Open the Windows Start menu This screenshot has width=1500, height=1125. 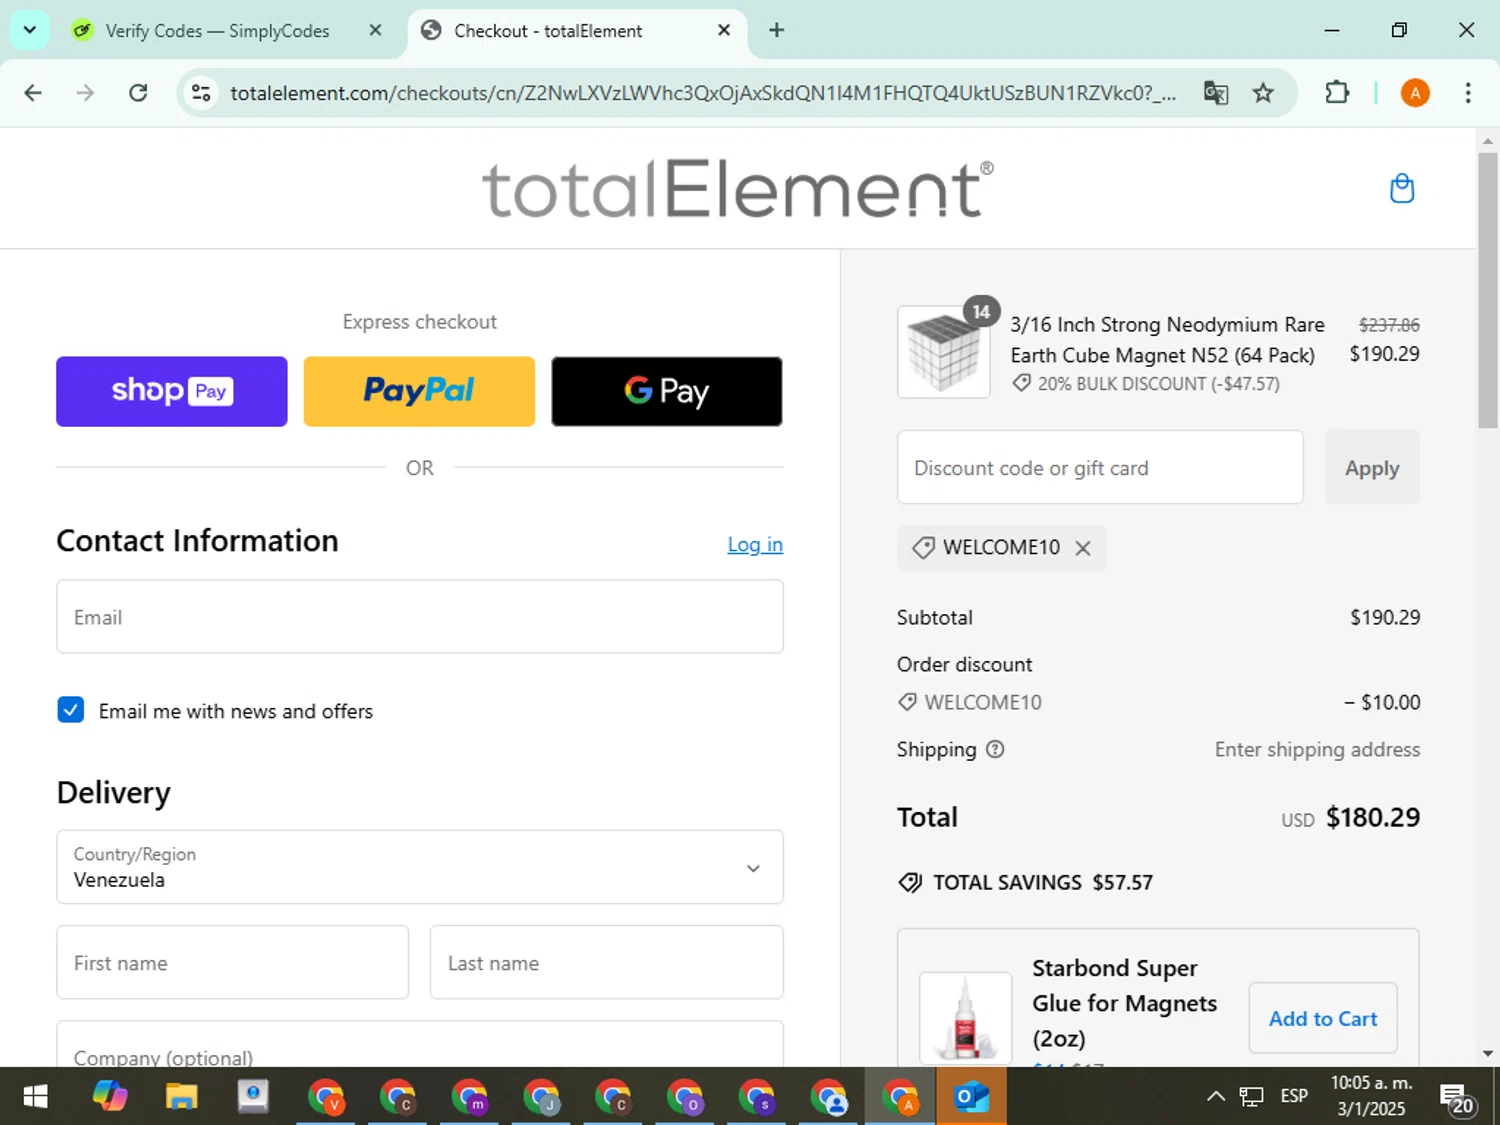click(35, 1097)
